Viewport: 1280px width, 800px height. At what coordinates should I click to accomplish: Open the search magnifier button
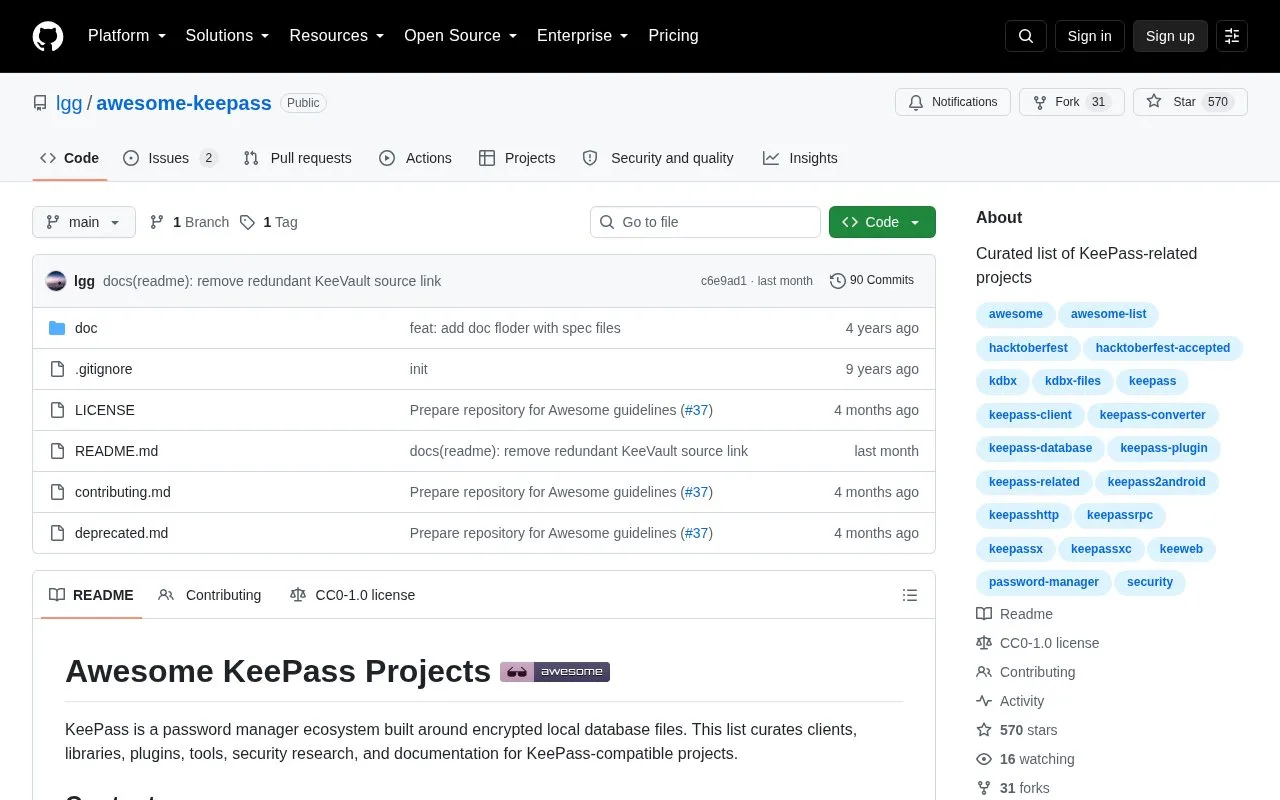click(x=1026, y=36)
